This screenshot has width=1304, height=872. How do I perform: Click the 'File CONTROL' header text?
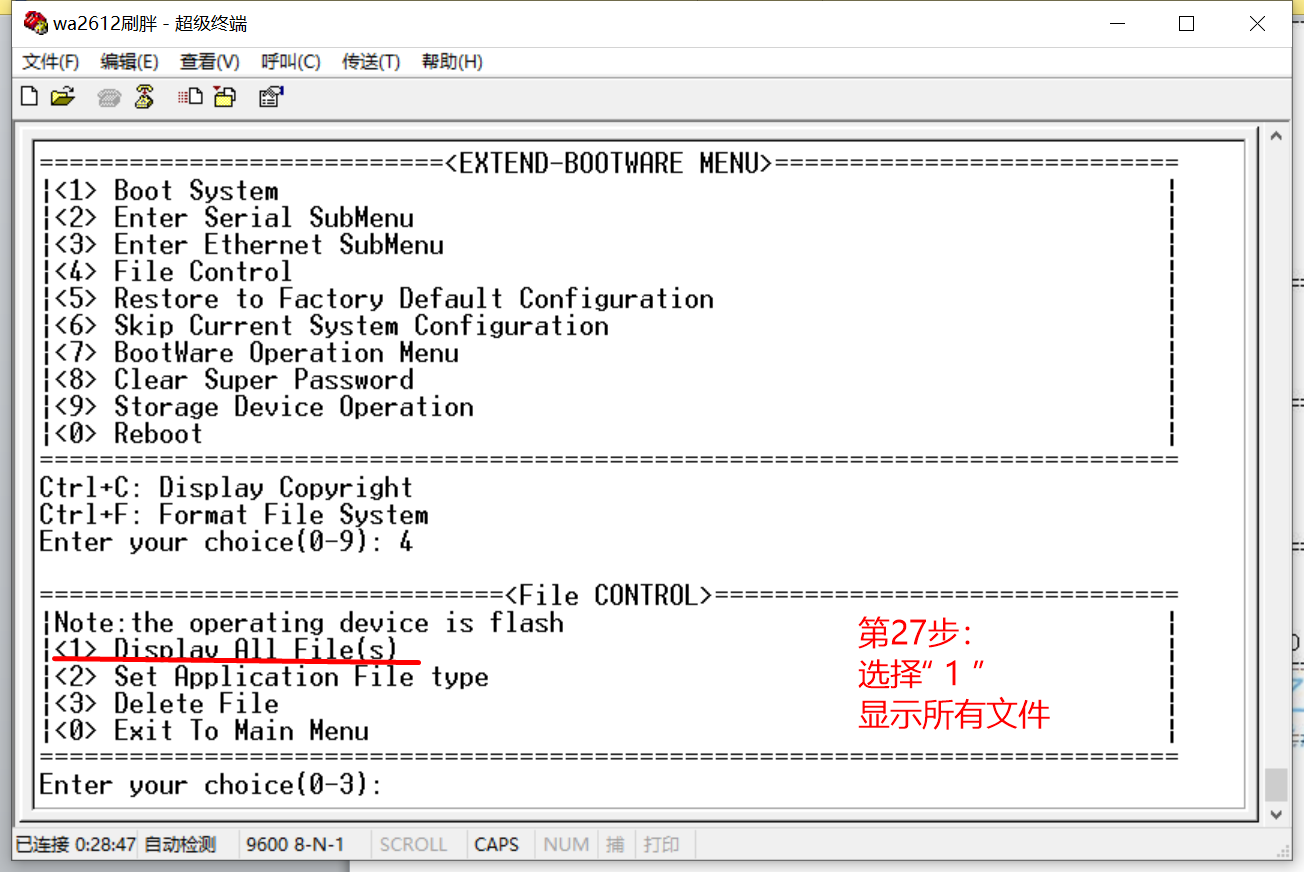click(609, 595)
